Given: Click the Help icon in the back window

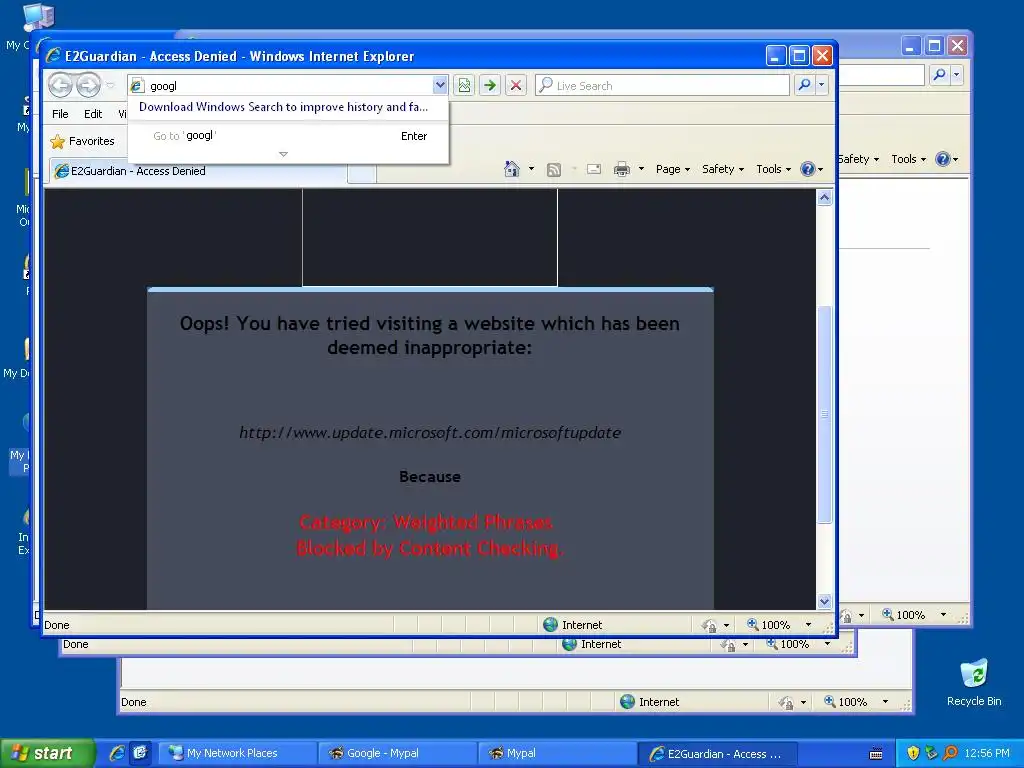Looking at the screenshot, I should (942, 159).
